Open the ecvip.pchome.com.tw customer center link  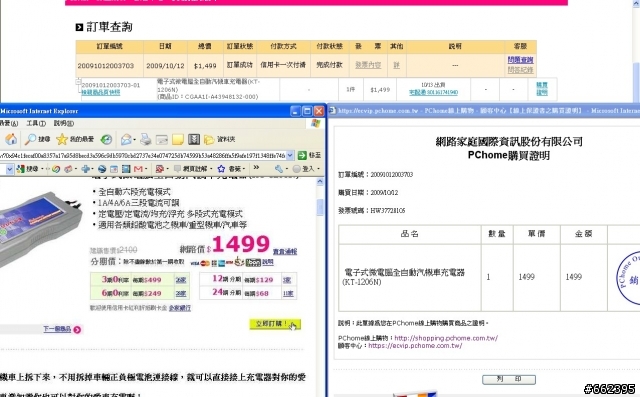click(x=415, y=345)
